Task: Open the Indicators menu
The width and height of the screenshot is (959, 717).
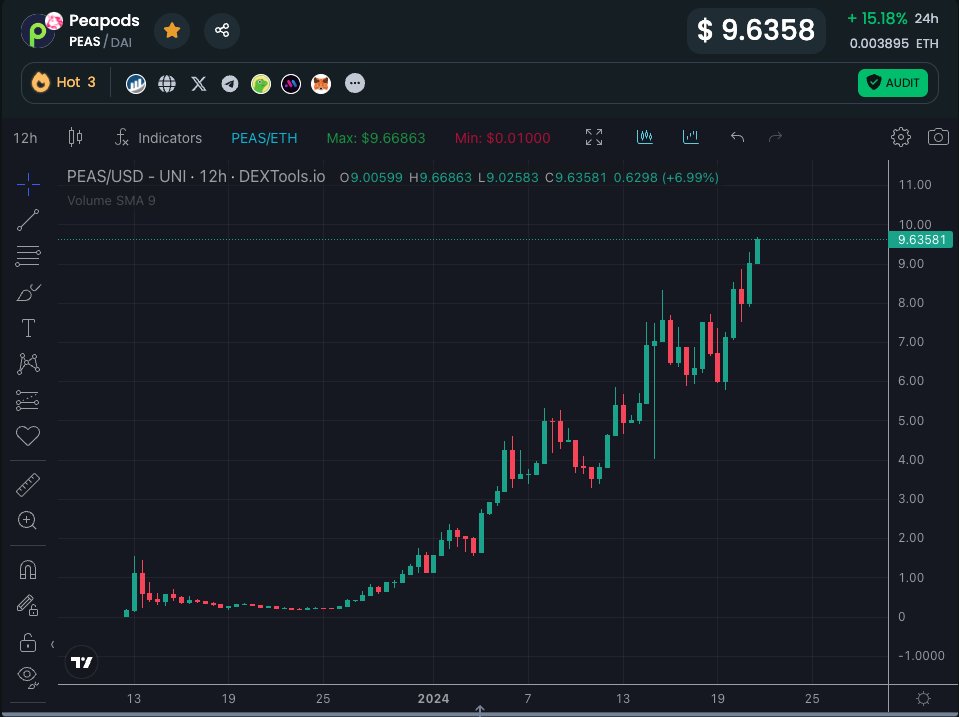Action: [x=158, y=138]
